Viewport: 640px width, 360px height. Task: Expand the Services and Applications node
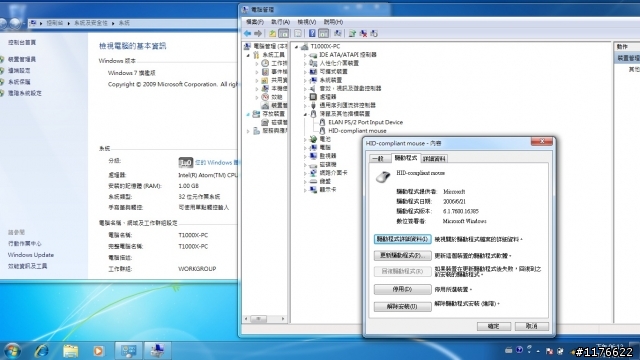(x=248, y=131)
